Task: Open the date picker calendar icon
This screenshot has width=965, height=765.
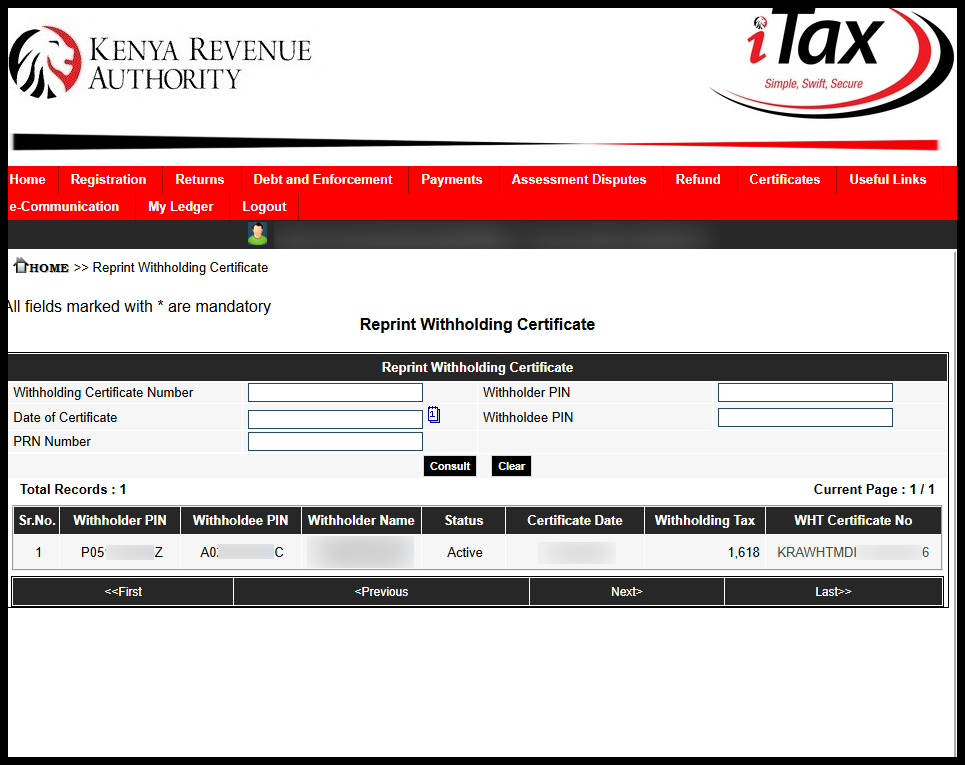Action: pos(434,415)
